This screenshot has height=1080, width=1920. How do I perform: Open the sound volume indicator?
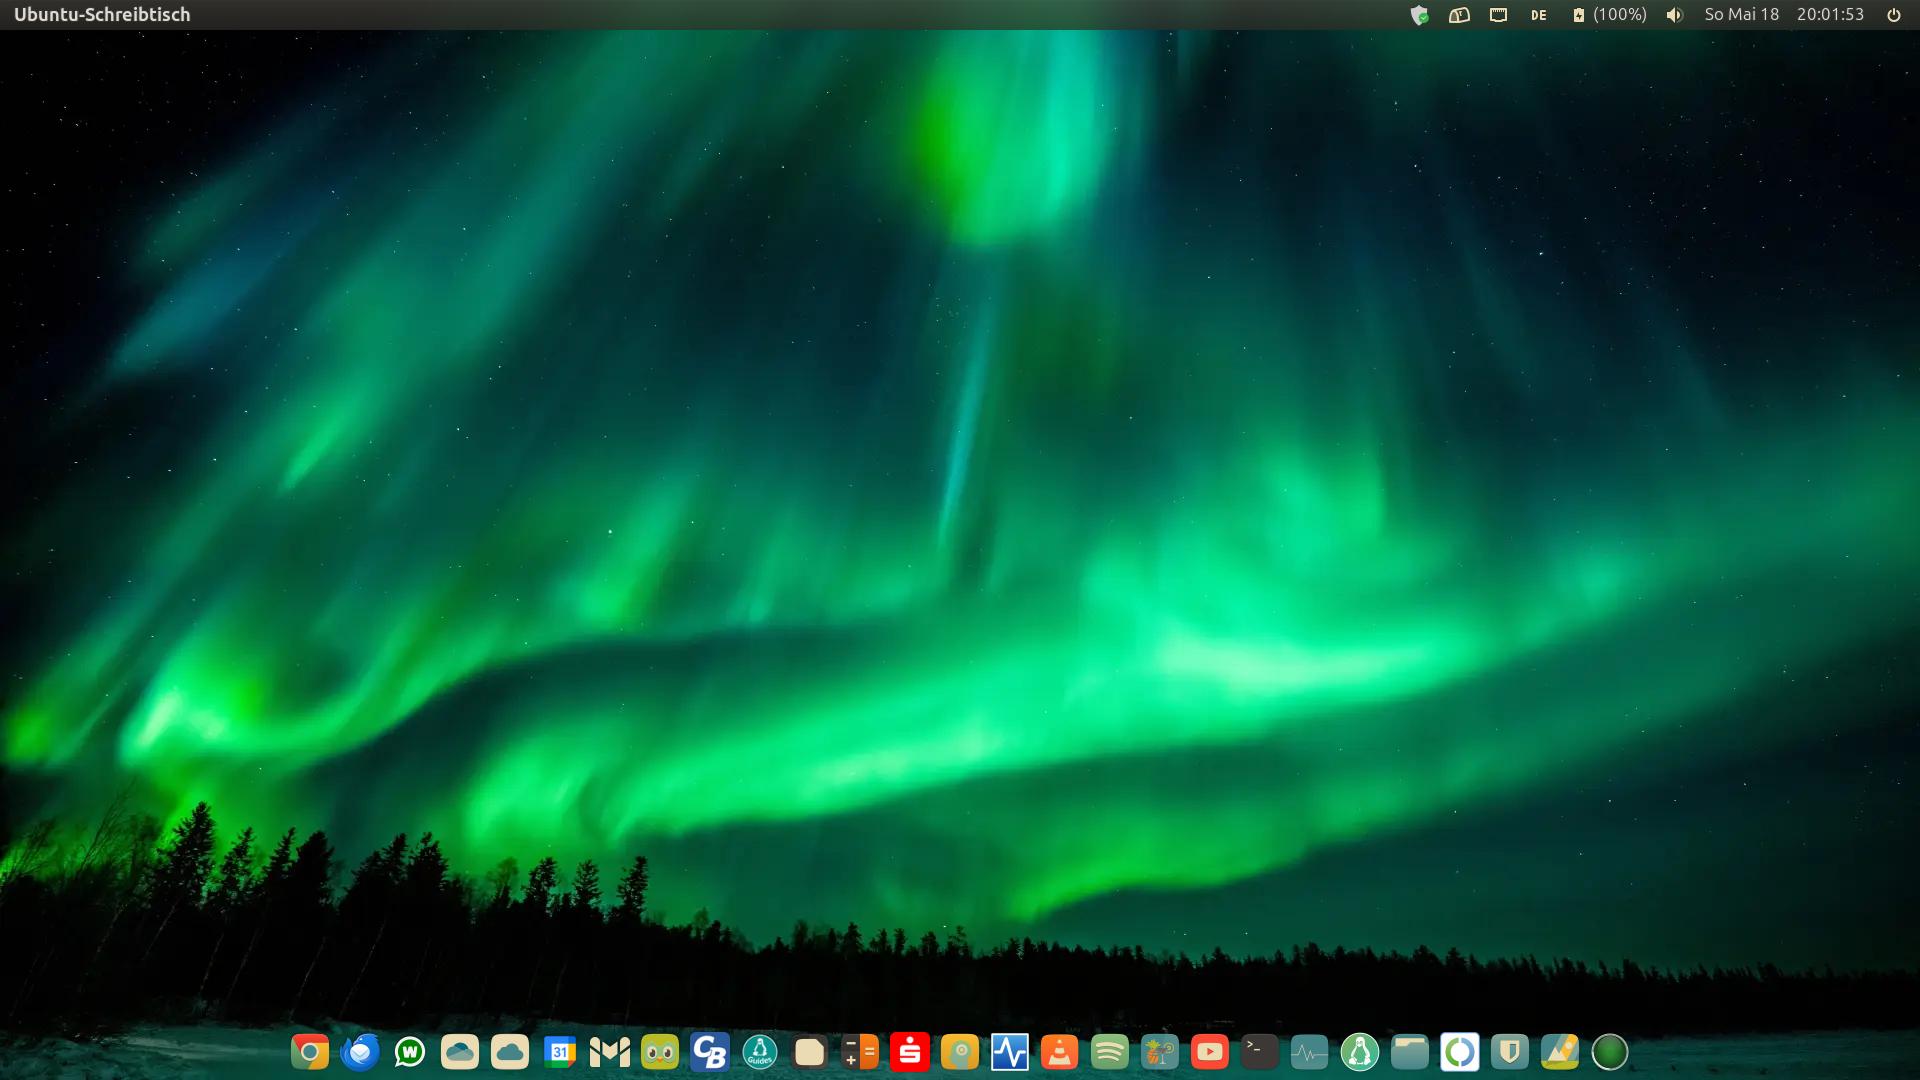click(x=1675, y=15)
